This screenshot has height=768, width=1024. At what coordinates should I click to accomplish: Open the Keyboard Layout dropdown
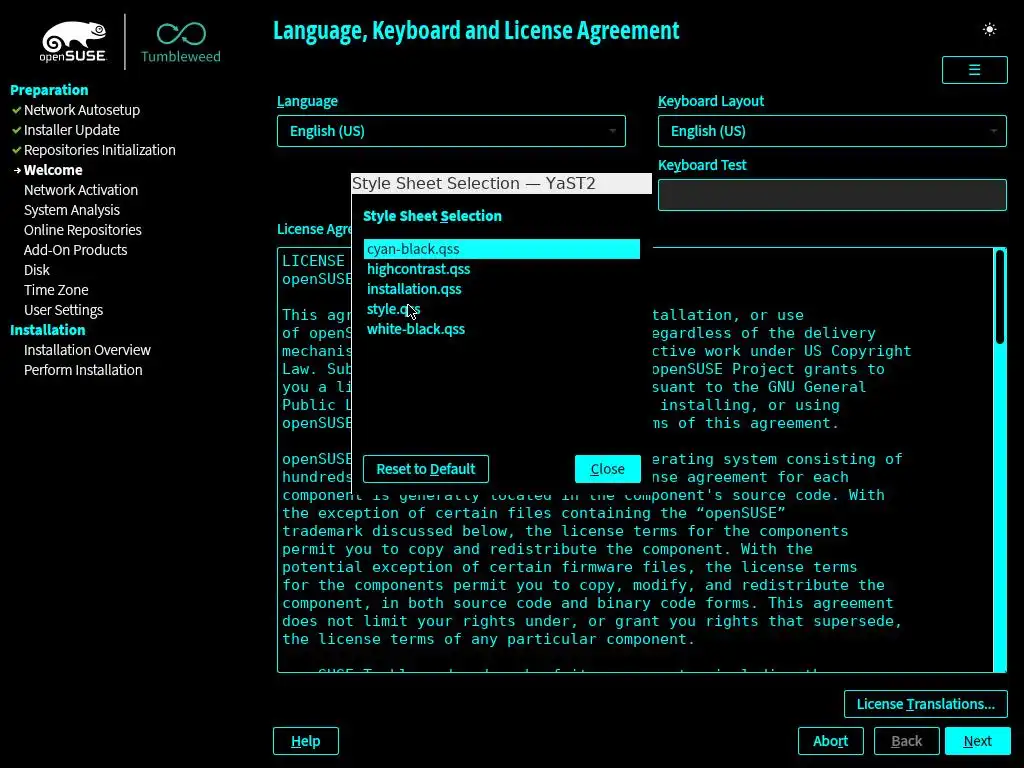pos(832,131)
